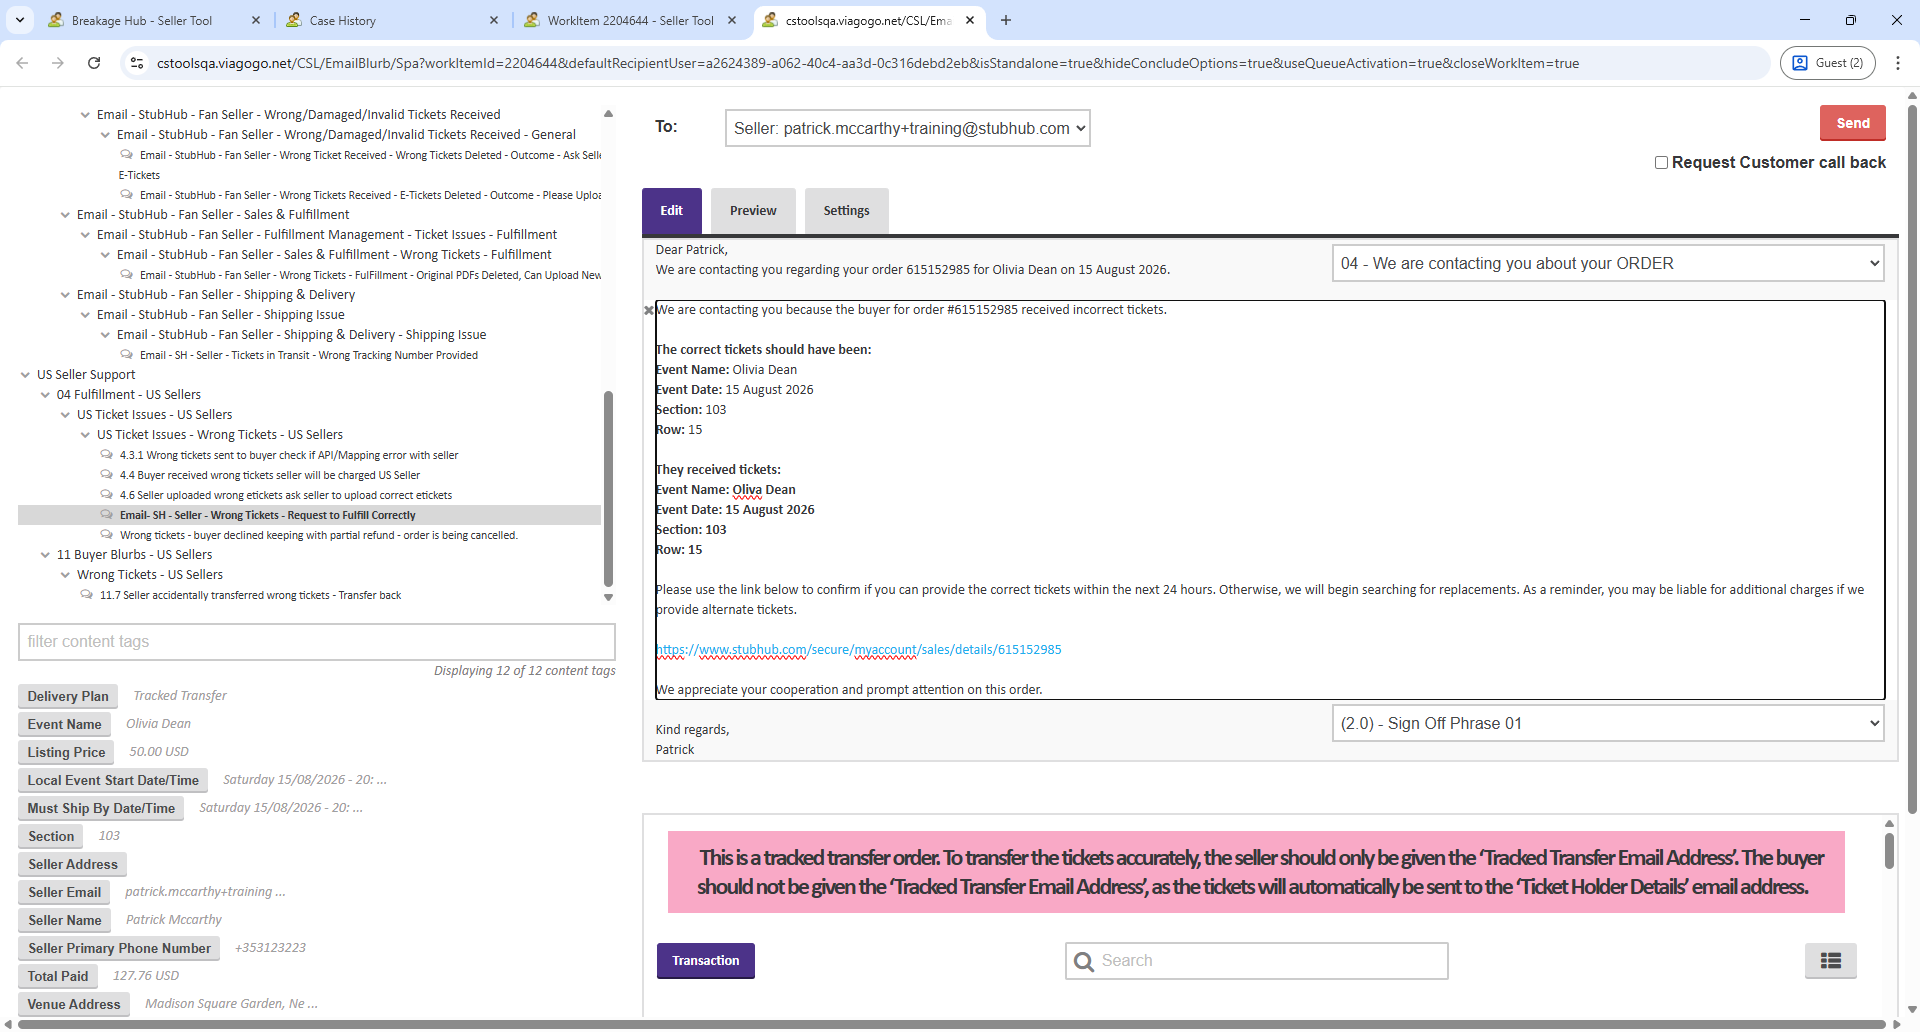Click the site information icon in address bar
Viewport: 1920px width, 1032px height.
pos(137,63)
